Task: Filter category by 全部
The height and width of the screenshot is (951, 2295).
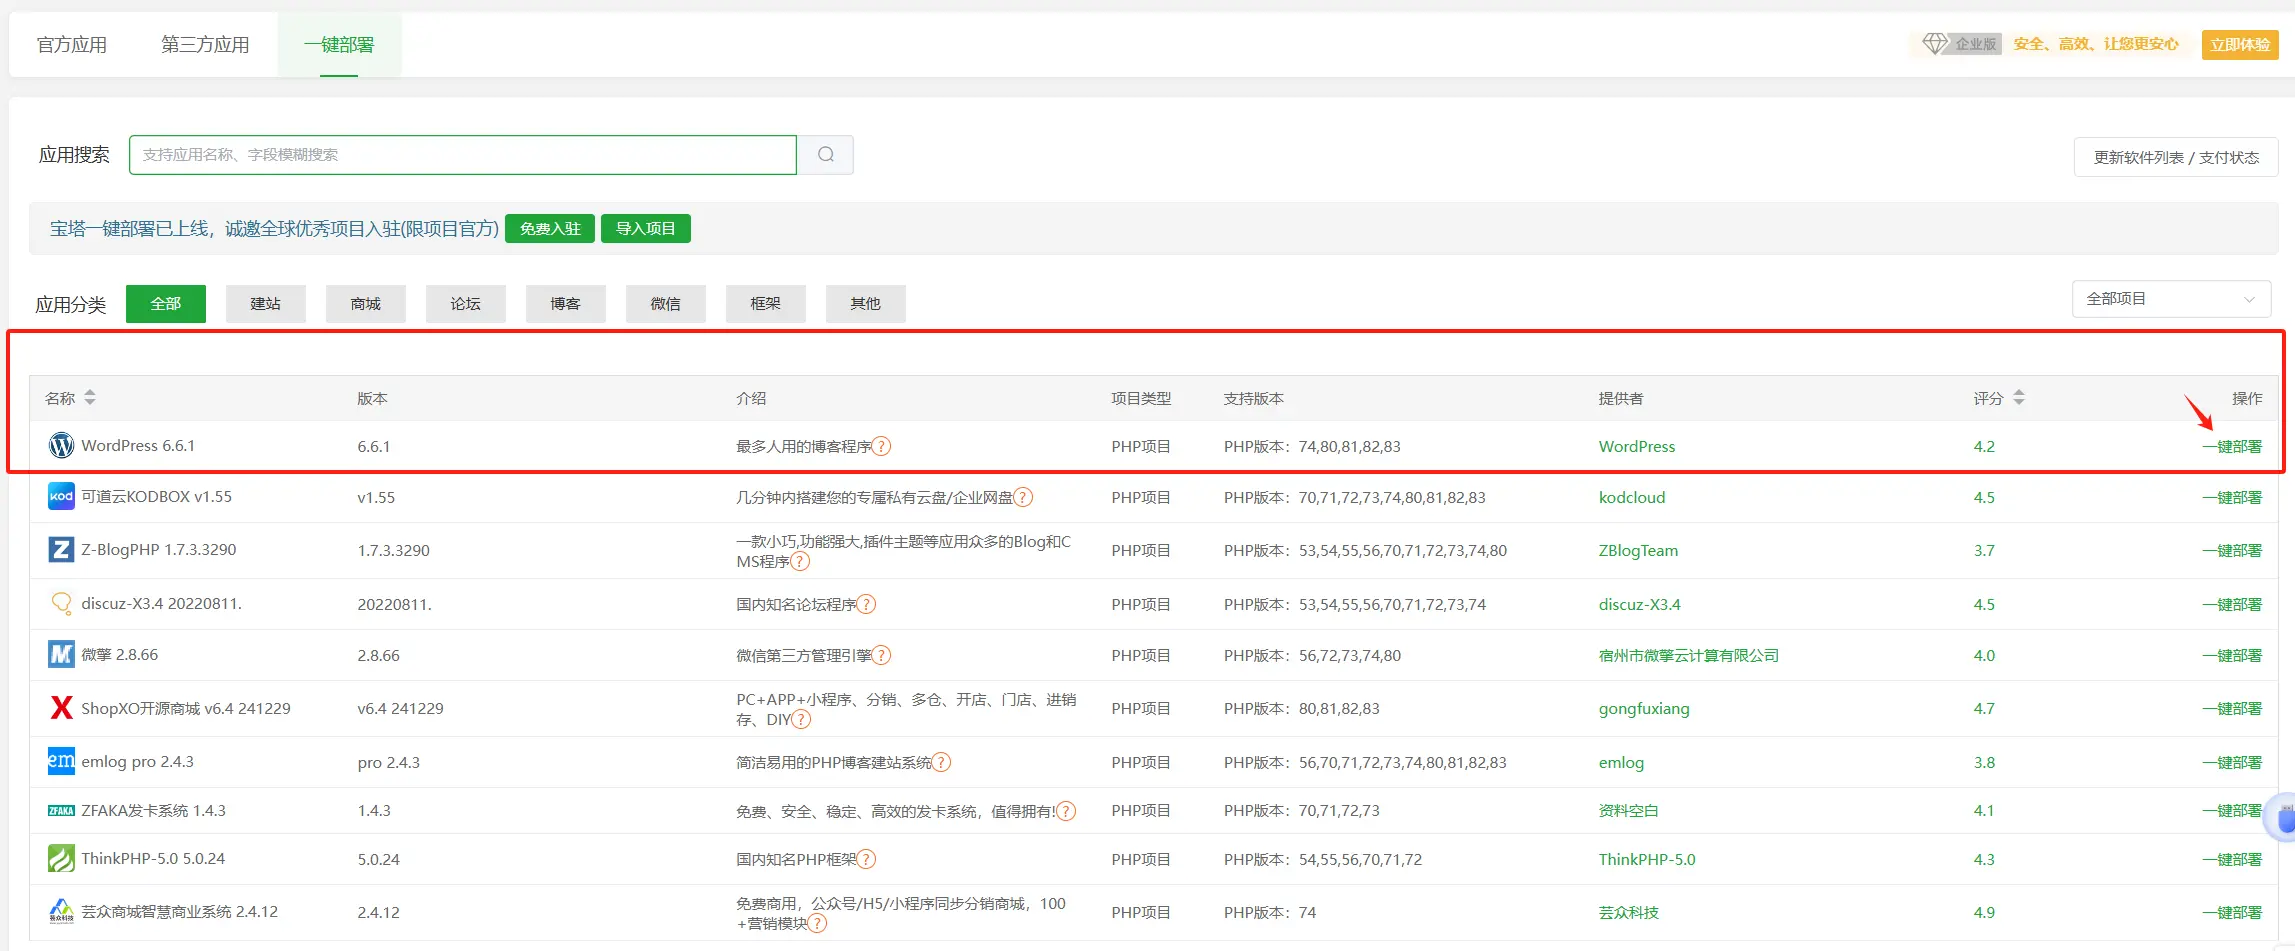Action: click(166, 304)
